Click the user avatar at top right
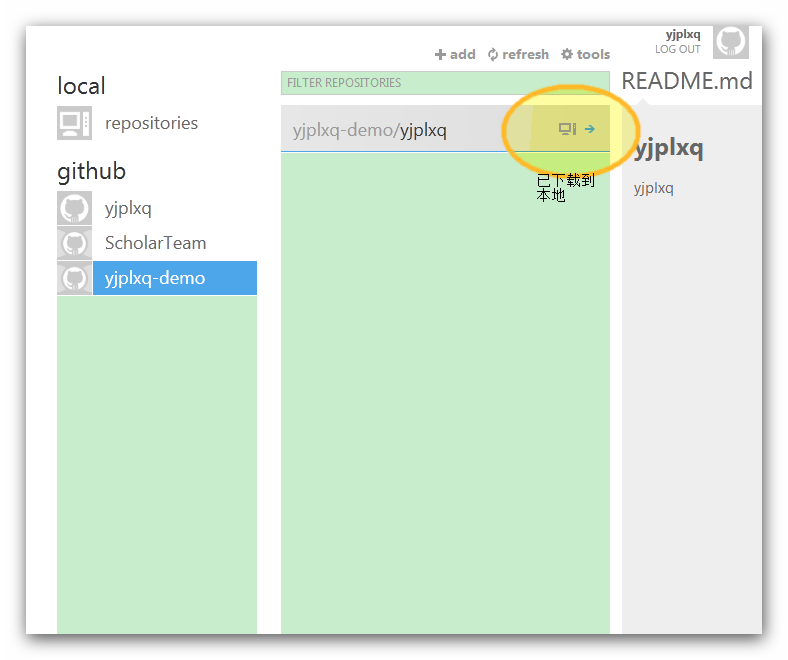This screenshot has height=660, width=788. pyautogui.click(x=731, y=42)
